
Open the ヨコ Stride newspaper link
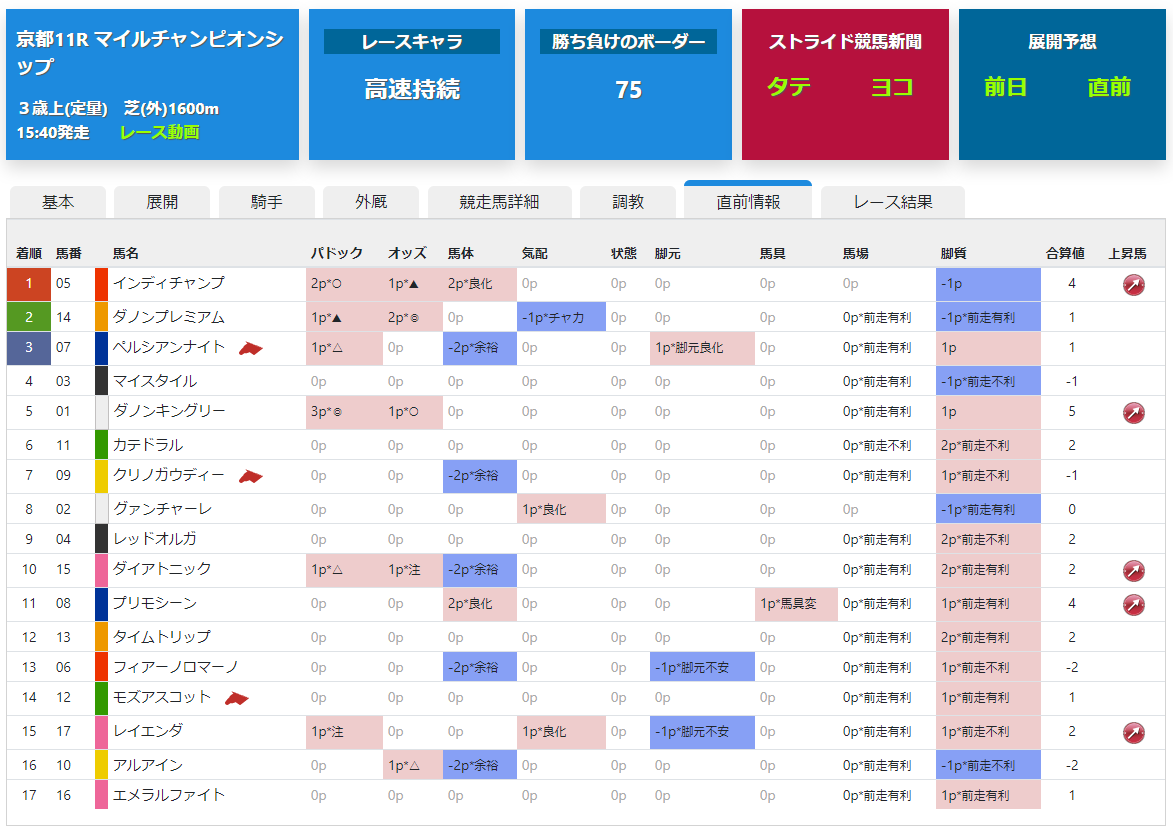pos(892,87)
